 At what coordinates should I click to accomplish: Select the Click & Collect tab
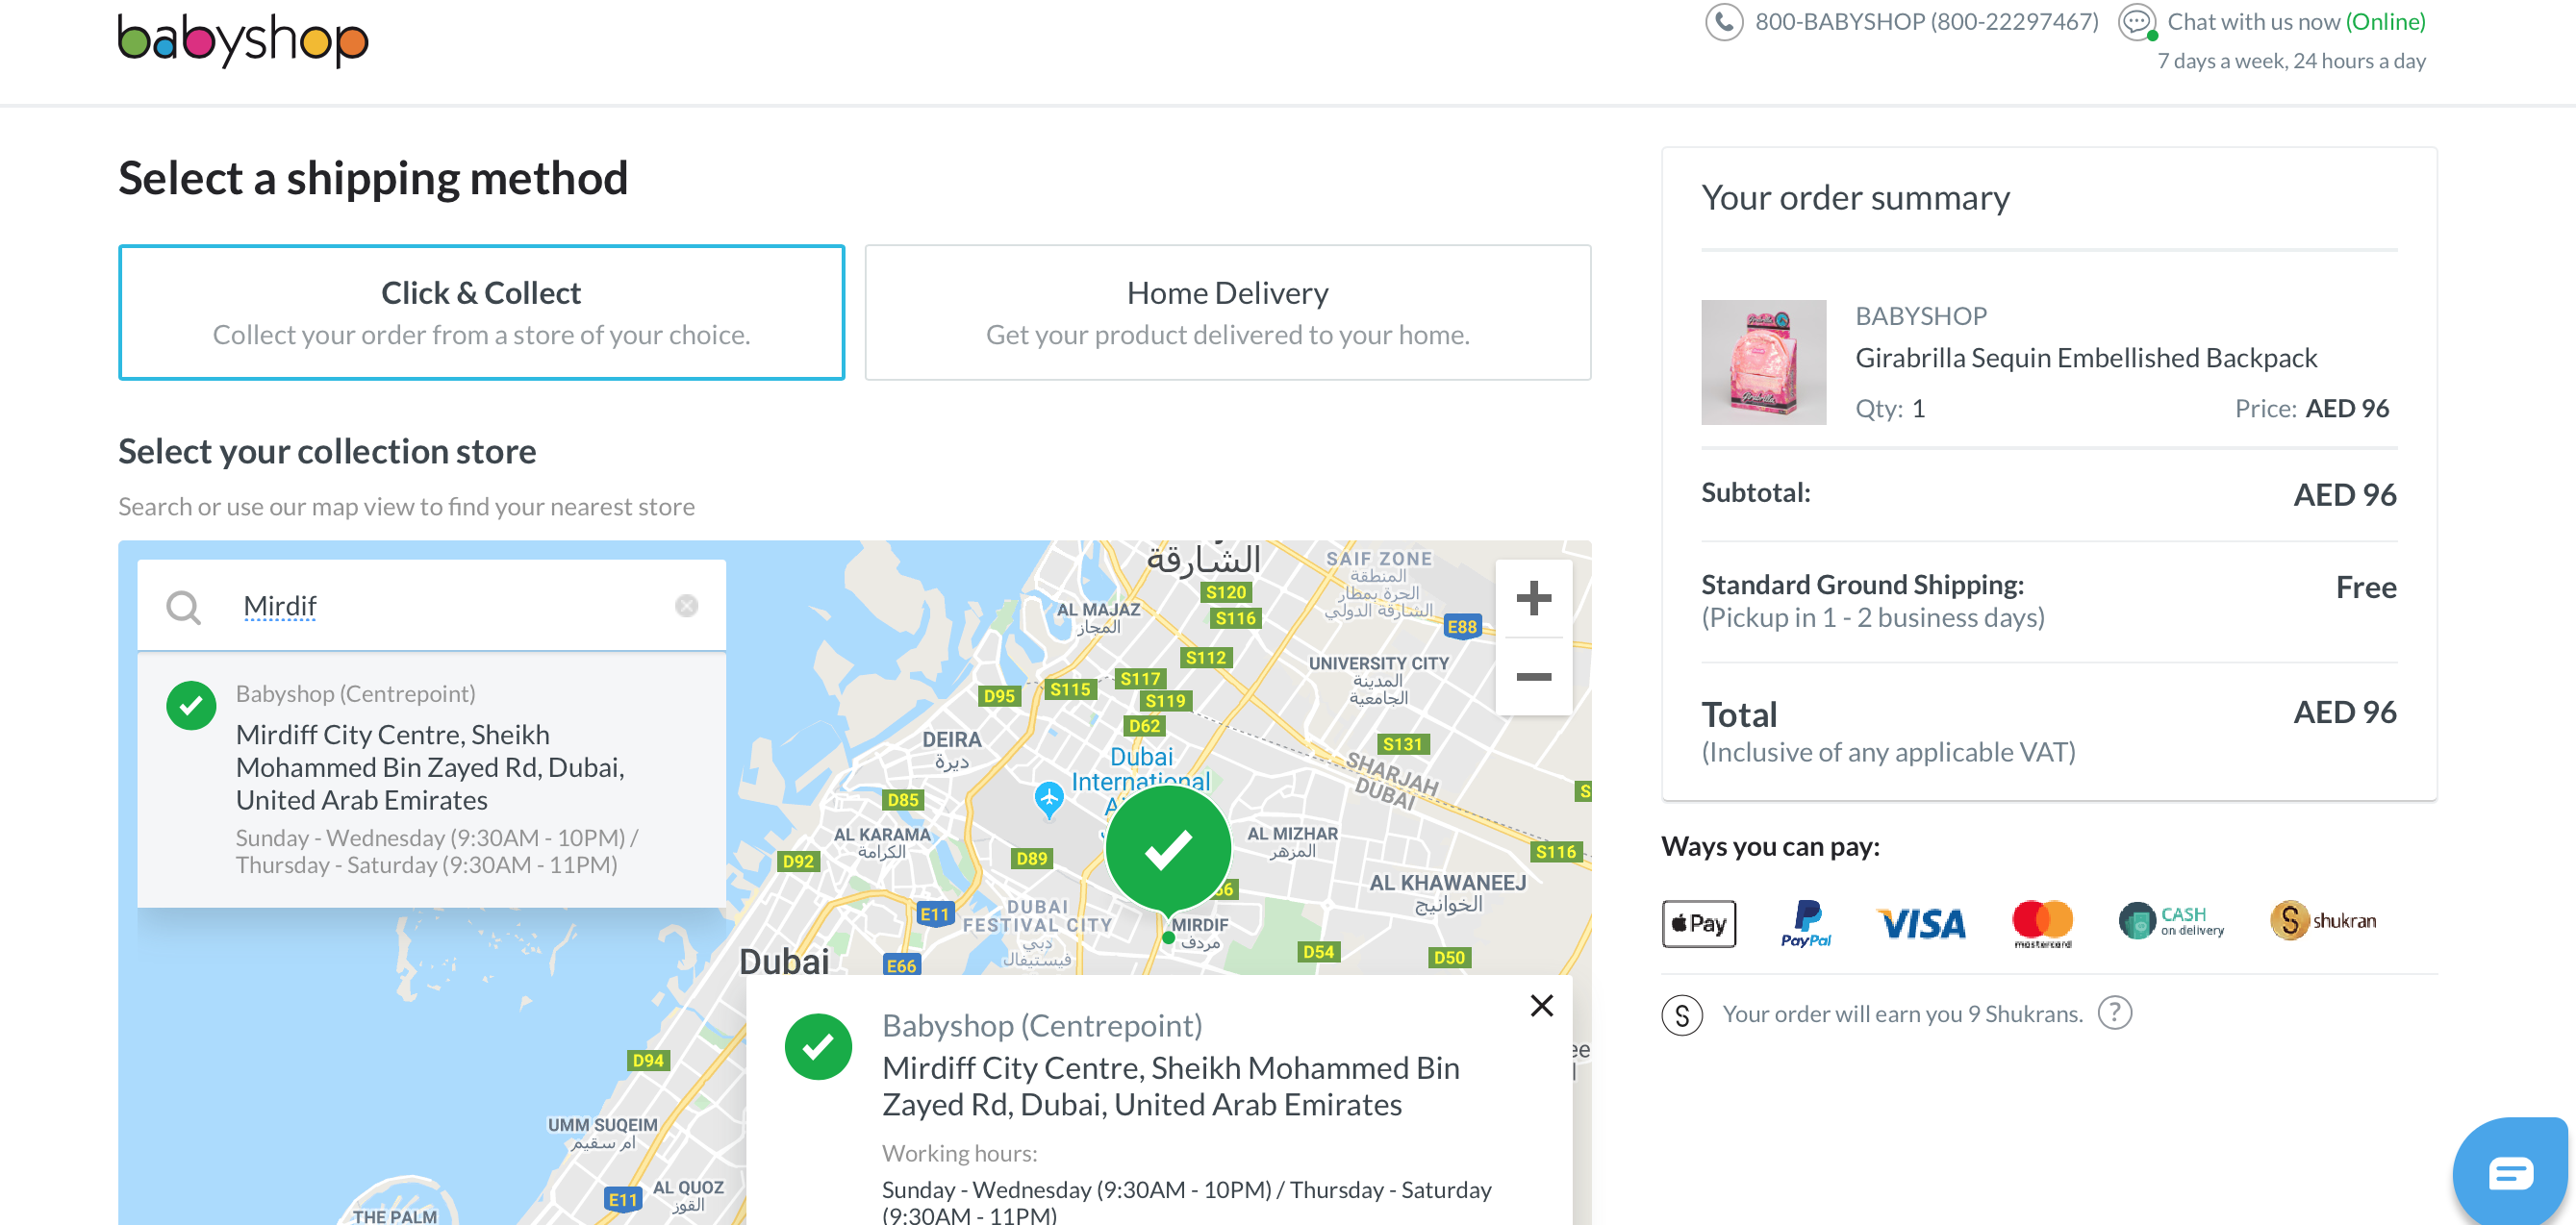click(481, 312)
